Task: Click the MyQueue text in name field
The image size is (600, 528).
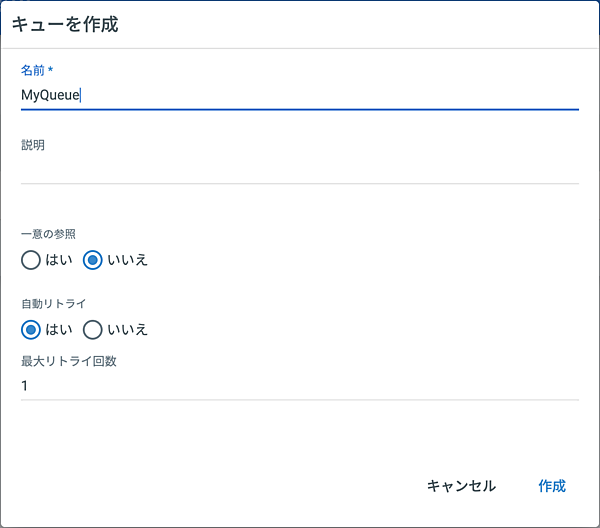Action: coord(50,95)
